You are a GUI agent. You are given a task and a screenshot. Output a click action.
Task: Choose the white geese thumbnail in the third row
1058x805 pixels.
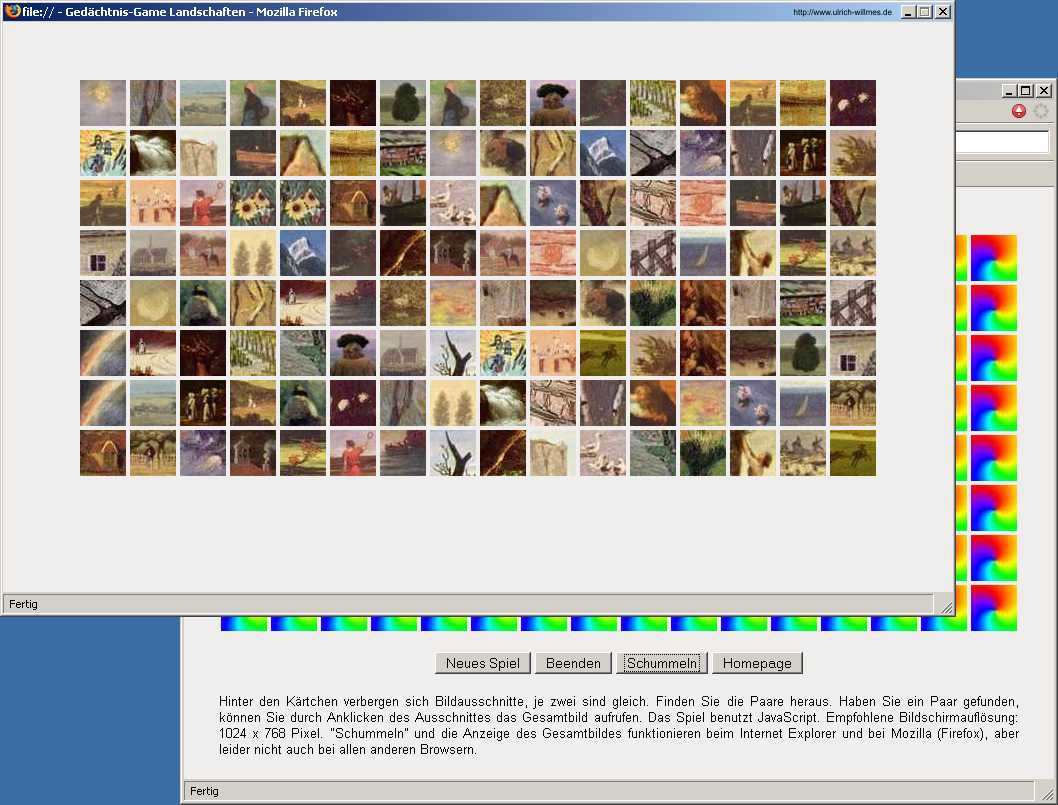453,203
